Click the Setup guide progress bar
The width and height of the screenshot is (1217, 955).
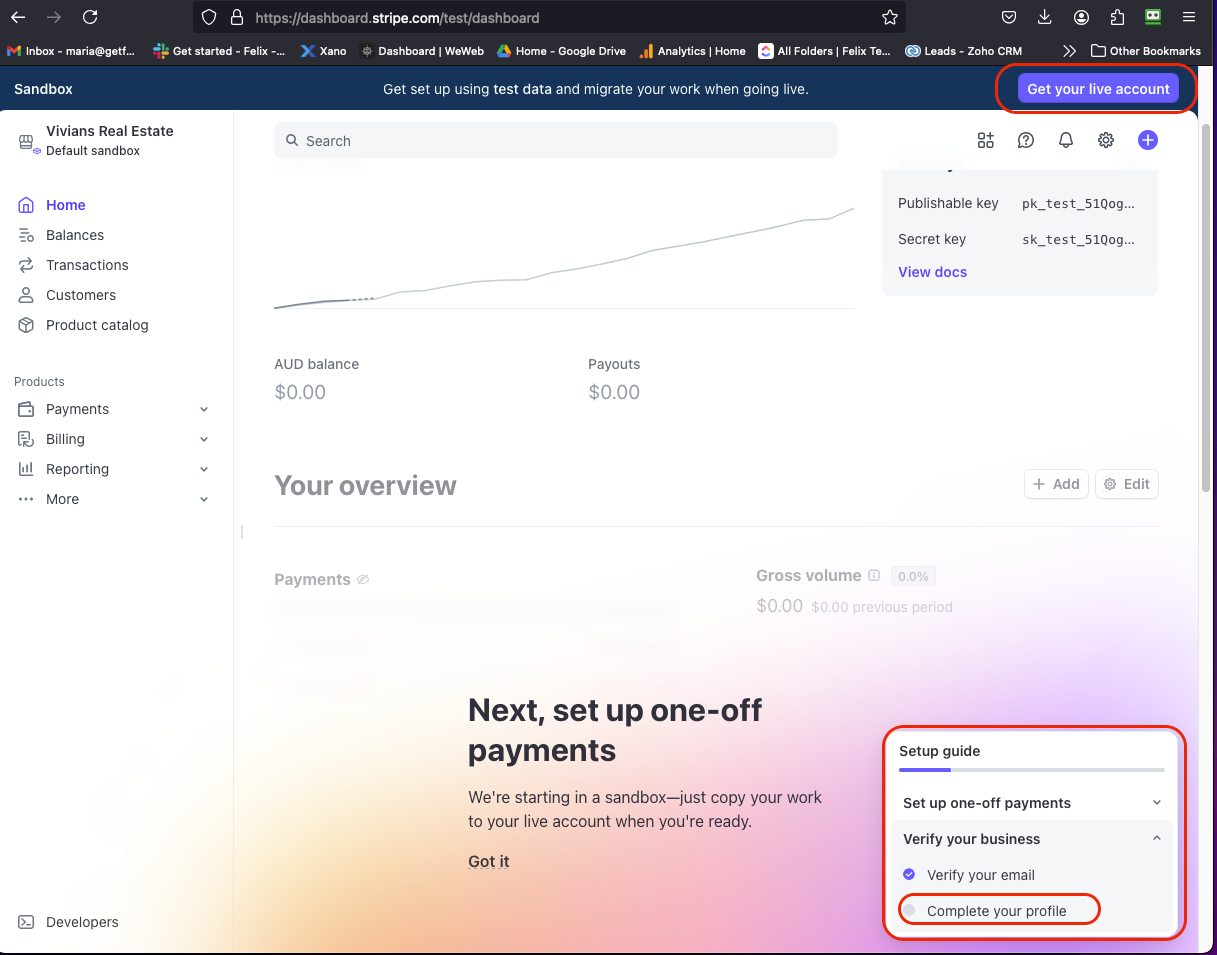click(x=1032, y=770)
